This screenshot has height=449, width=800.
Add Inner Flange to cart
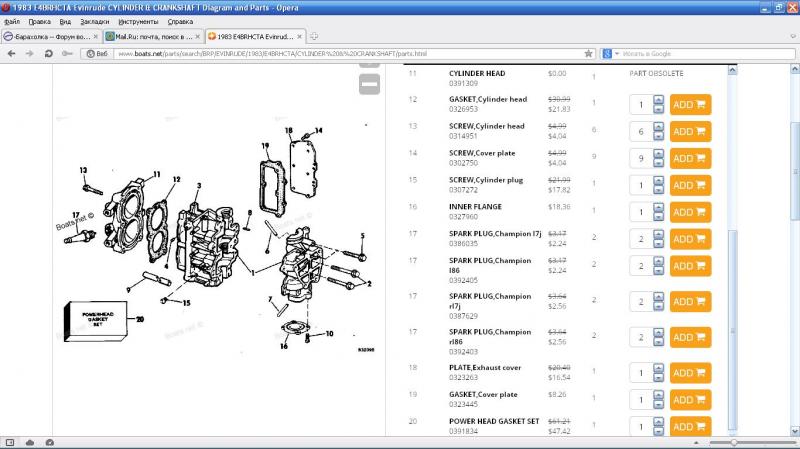pyautogui.click(x=689, y=212)
